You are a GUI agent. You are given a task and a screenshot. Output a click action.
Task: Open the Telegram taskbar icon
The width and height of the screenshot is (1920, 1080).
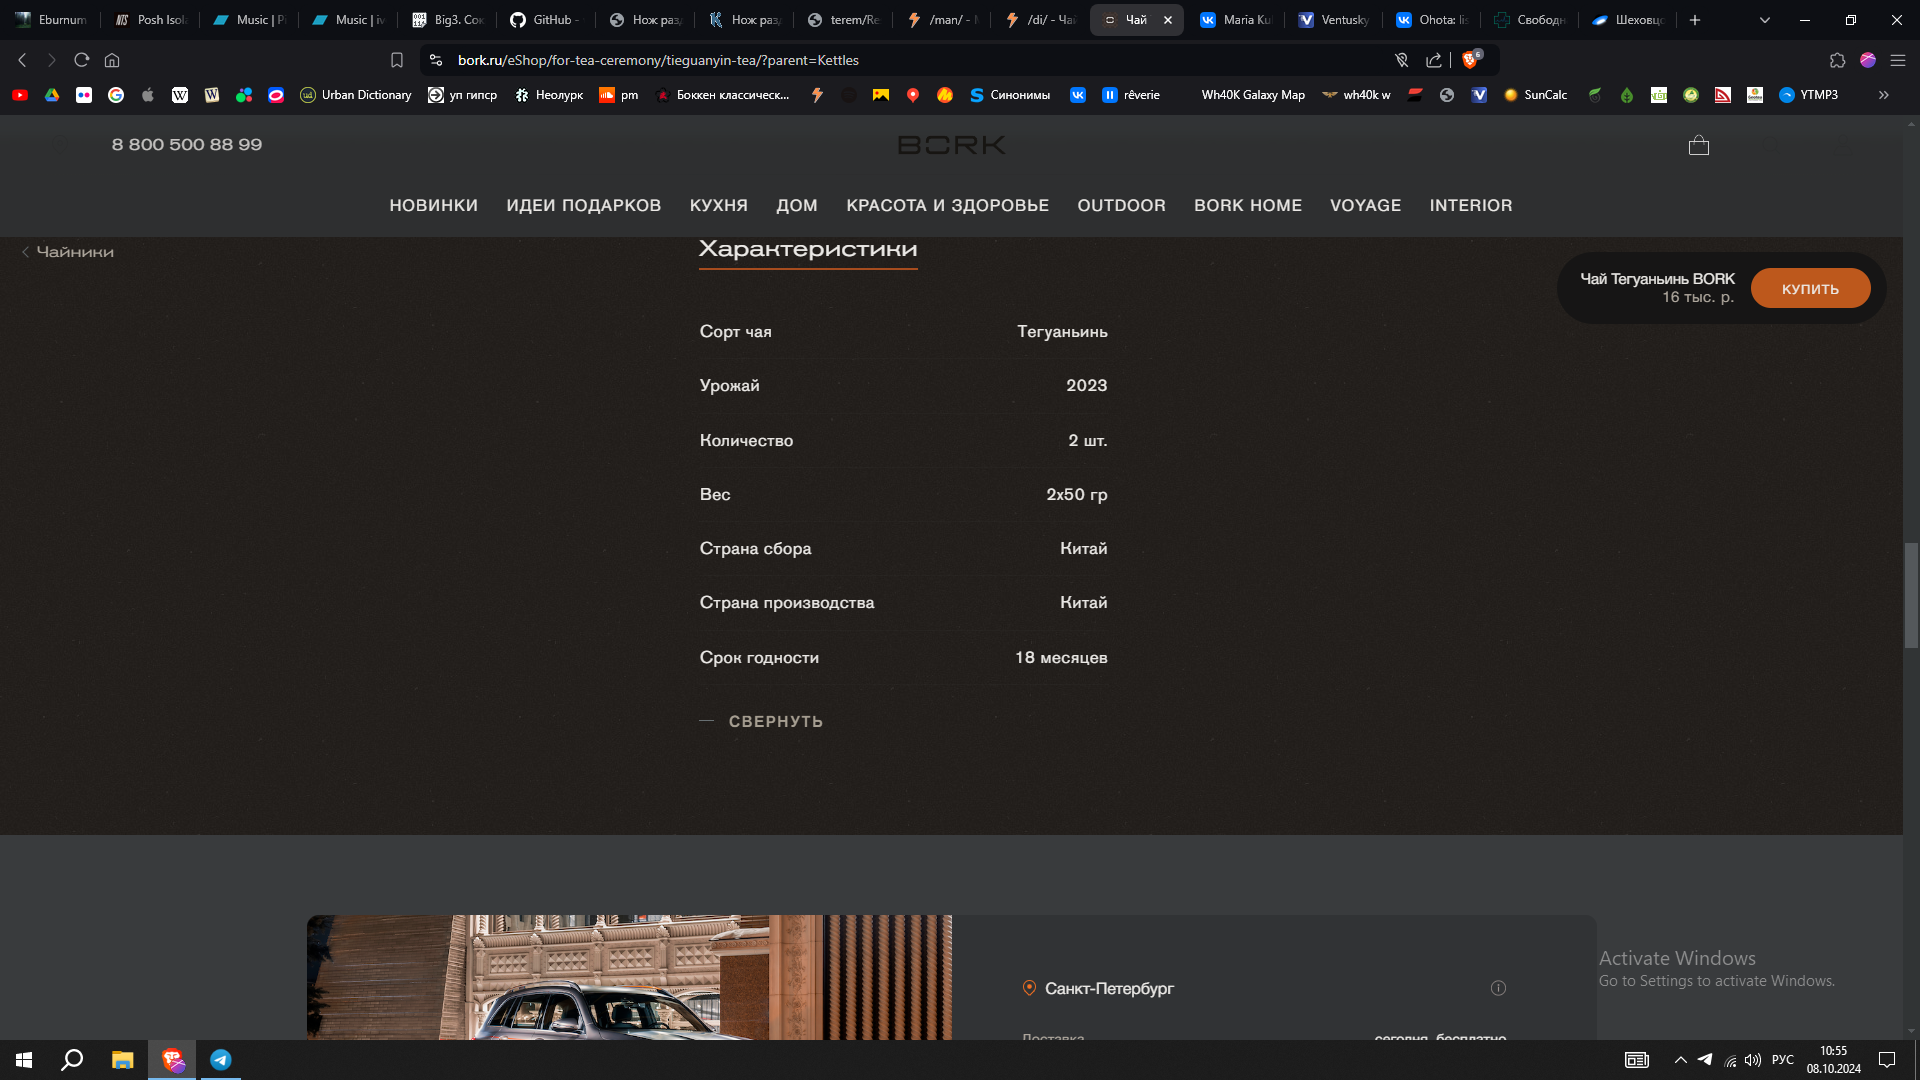(x=221, y=1060)
